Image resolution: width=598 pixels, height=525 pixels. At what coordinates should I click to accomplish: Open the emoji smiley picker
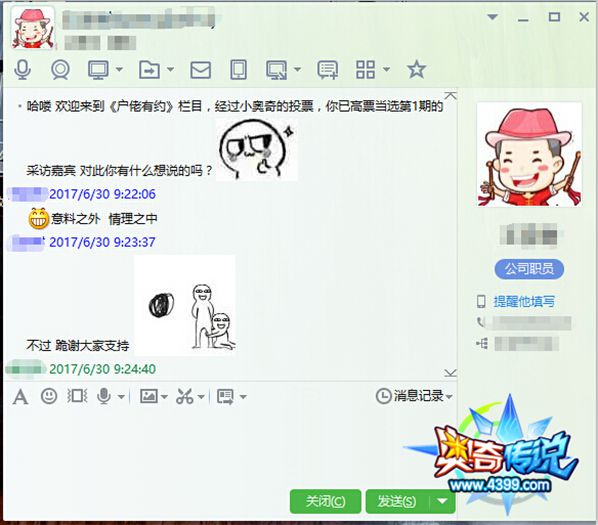[x=49, y=396]
